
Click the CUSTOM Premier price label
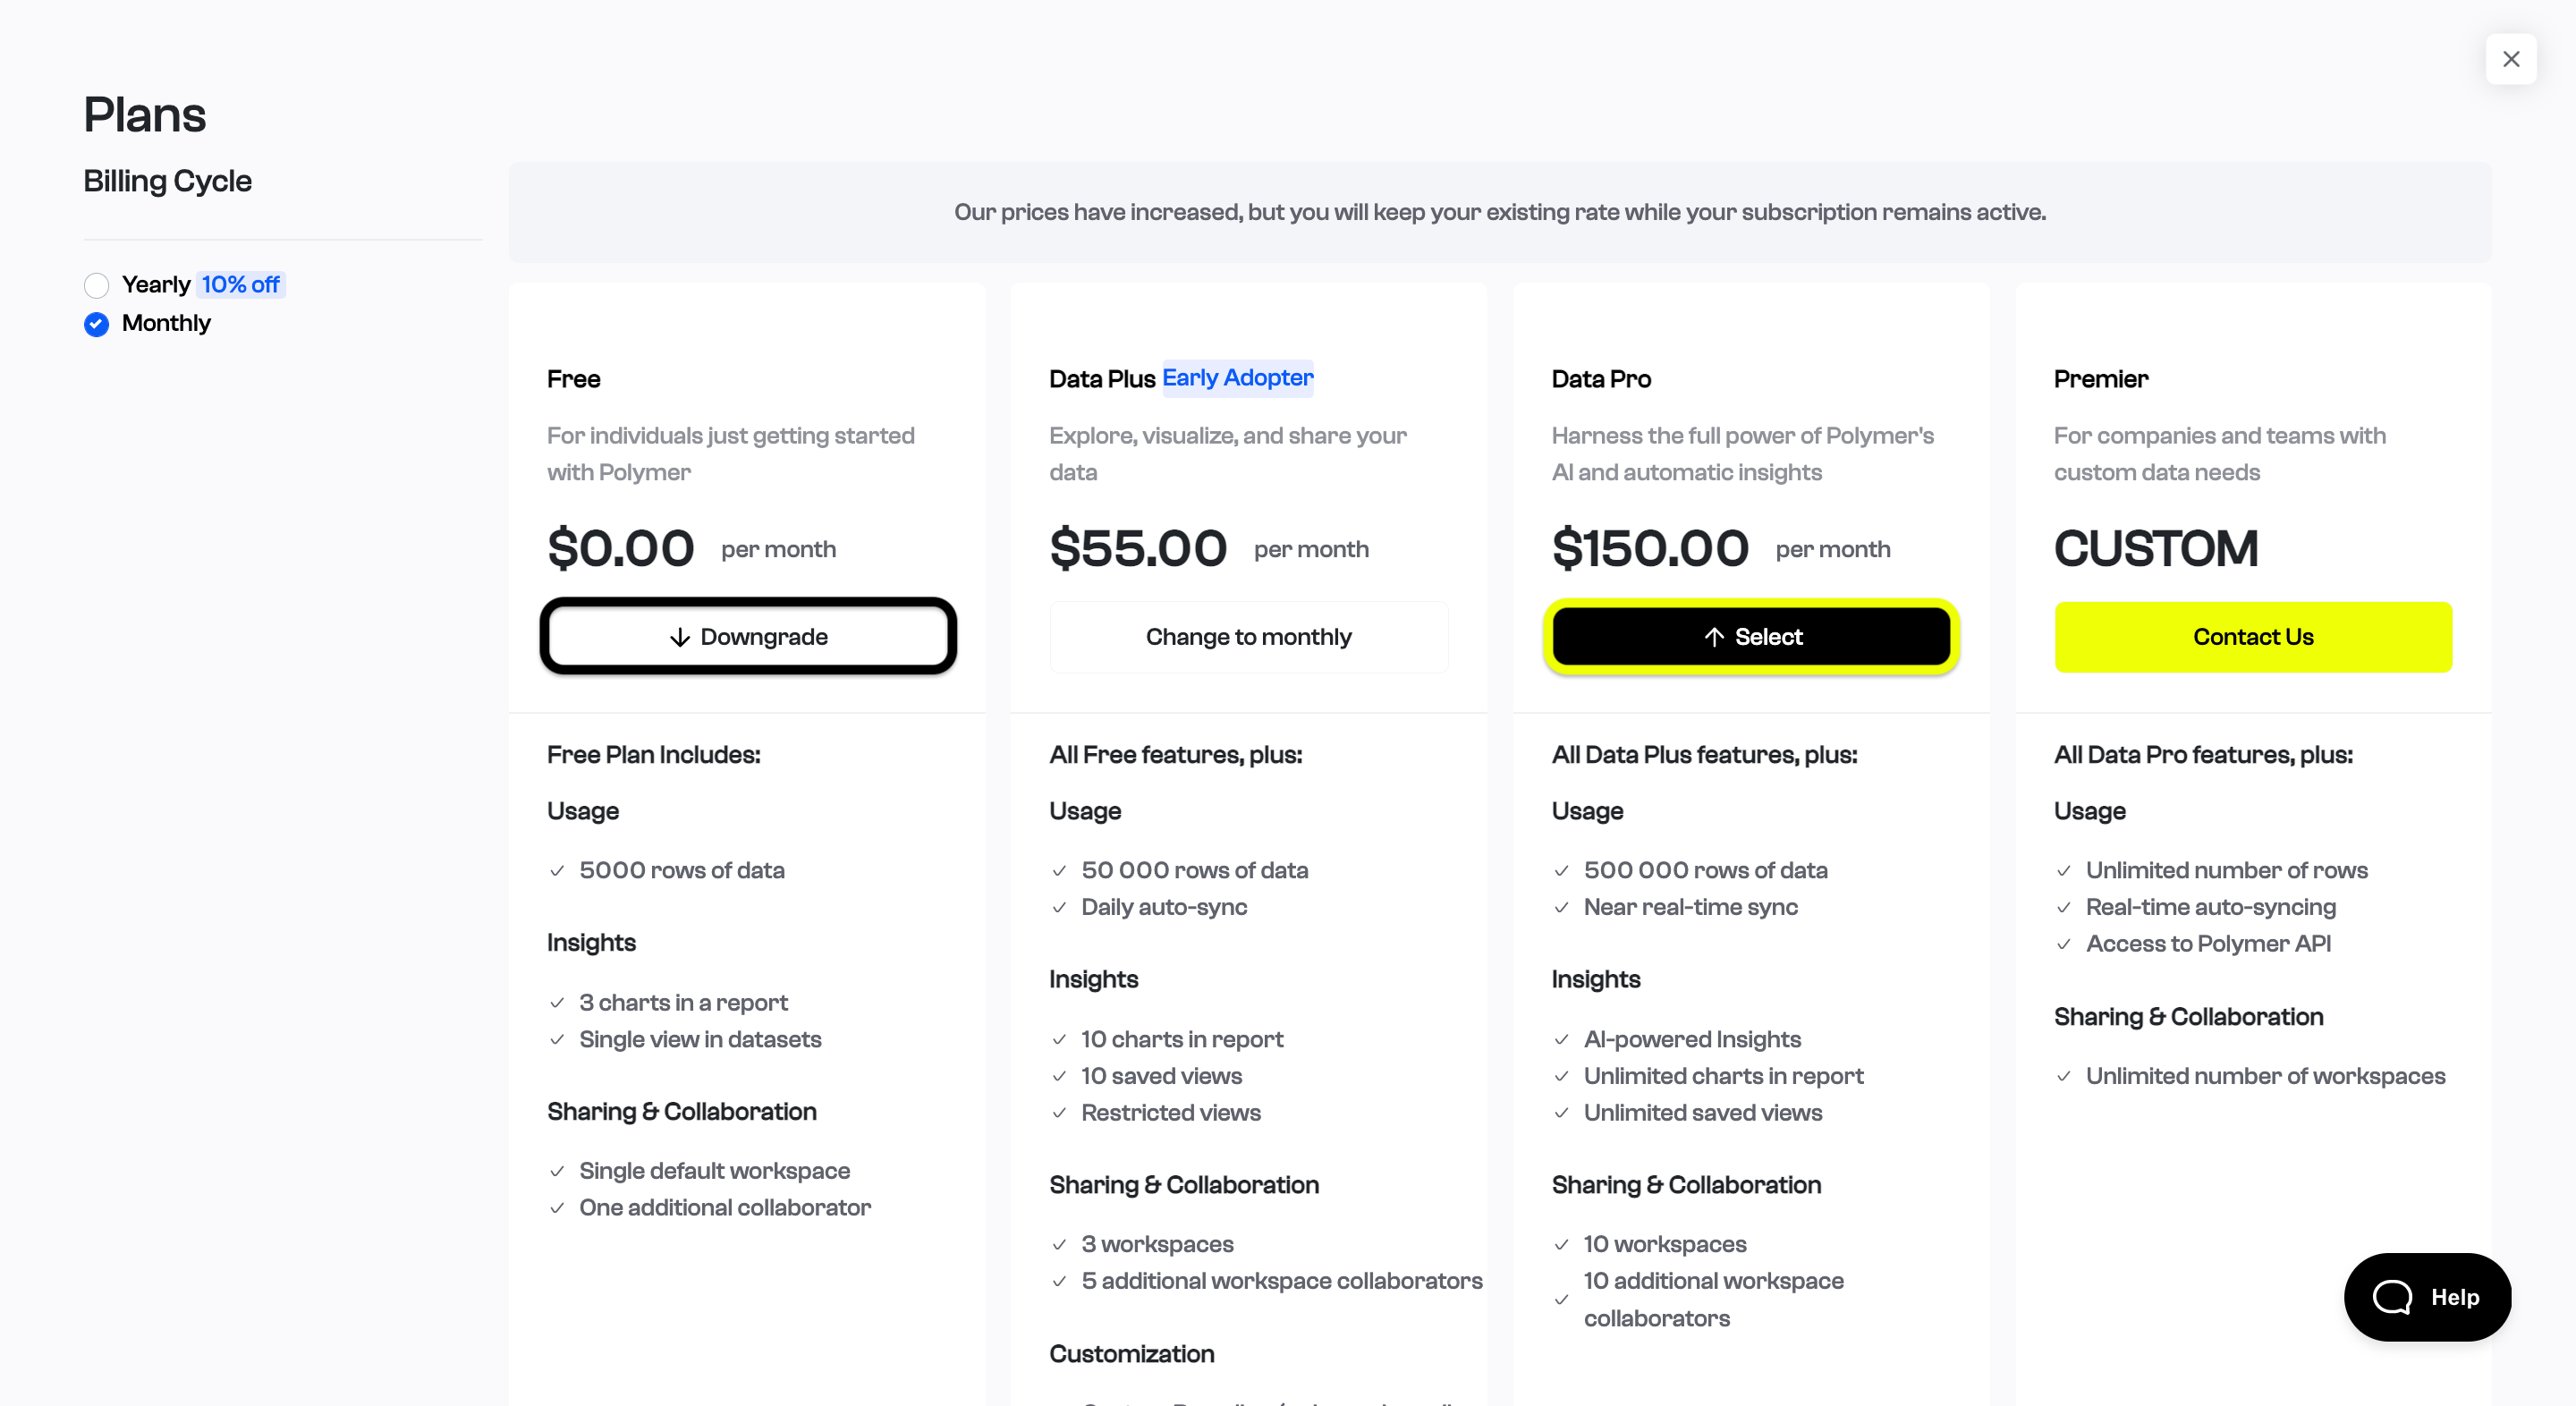pyautogui.click(x=2156, y=548)
